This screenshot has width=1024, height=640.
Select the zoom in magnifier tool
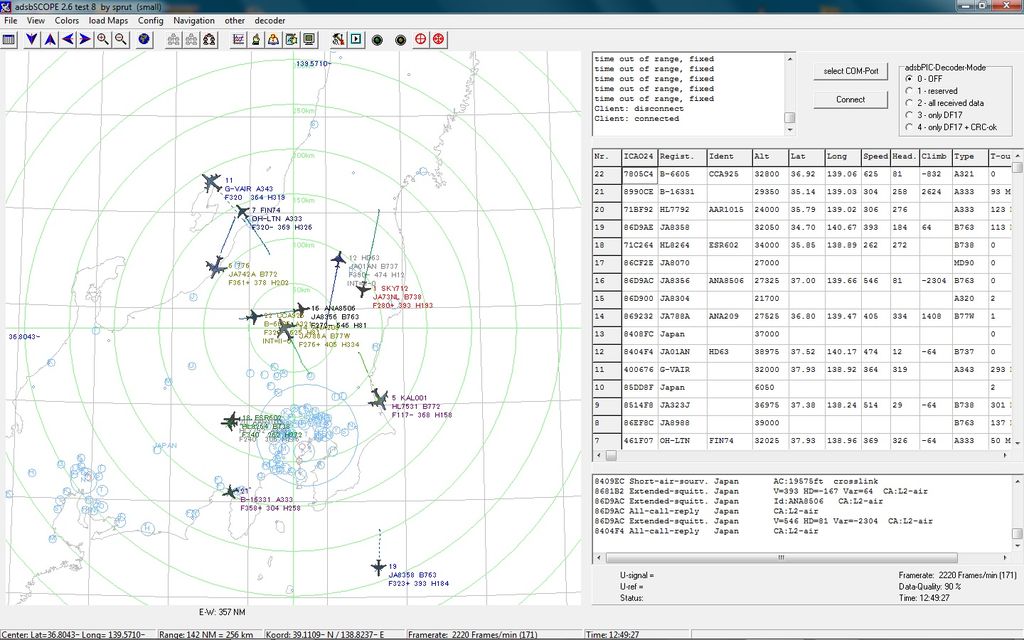(x=103, y=40)
